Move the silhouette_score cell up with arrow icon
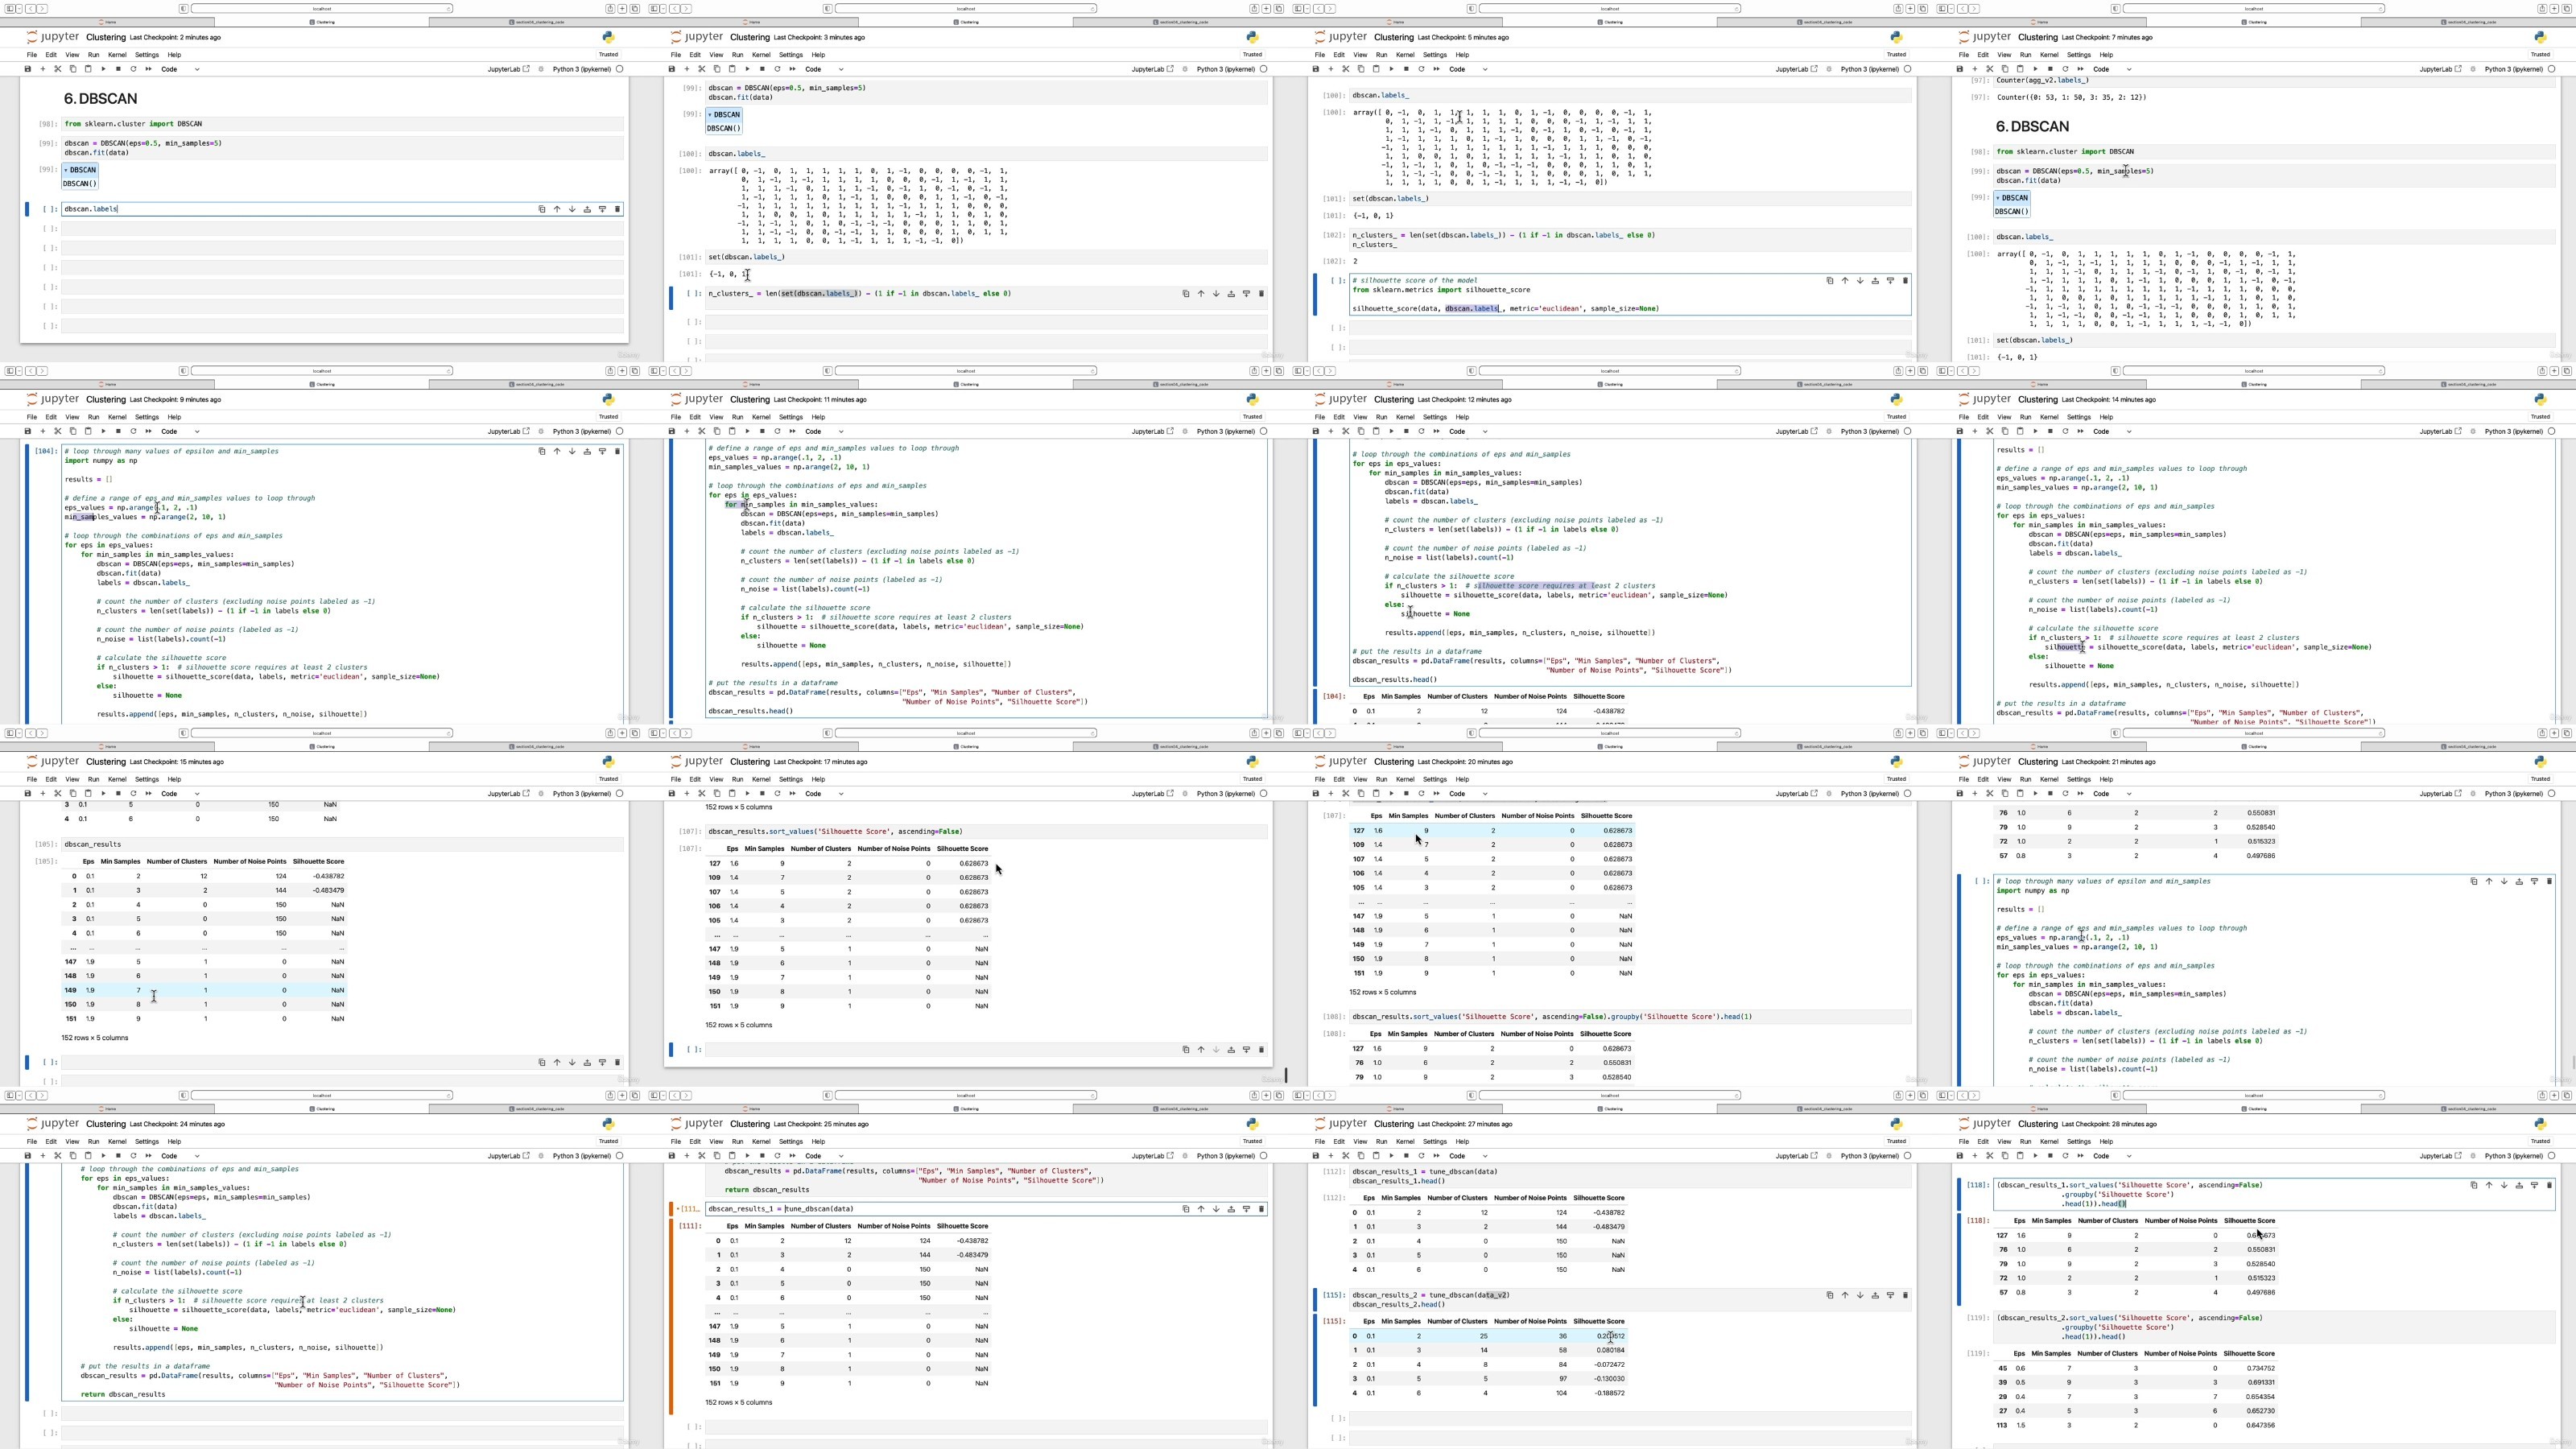 pyautogui.click(x=1845, y=281)
